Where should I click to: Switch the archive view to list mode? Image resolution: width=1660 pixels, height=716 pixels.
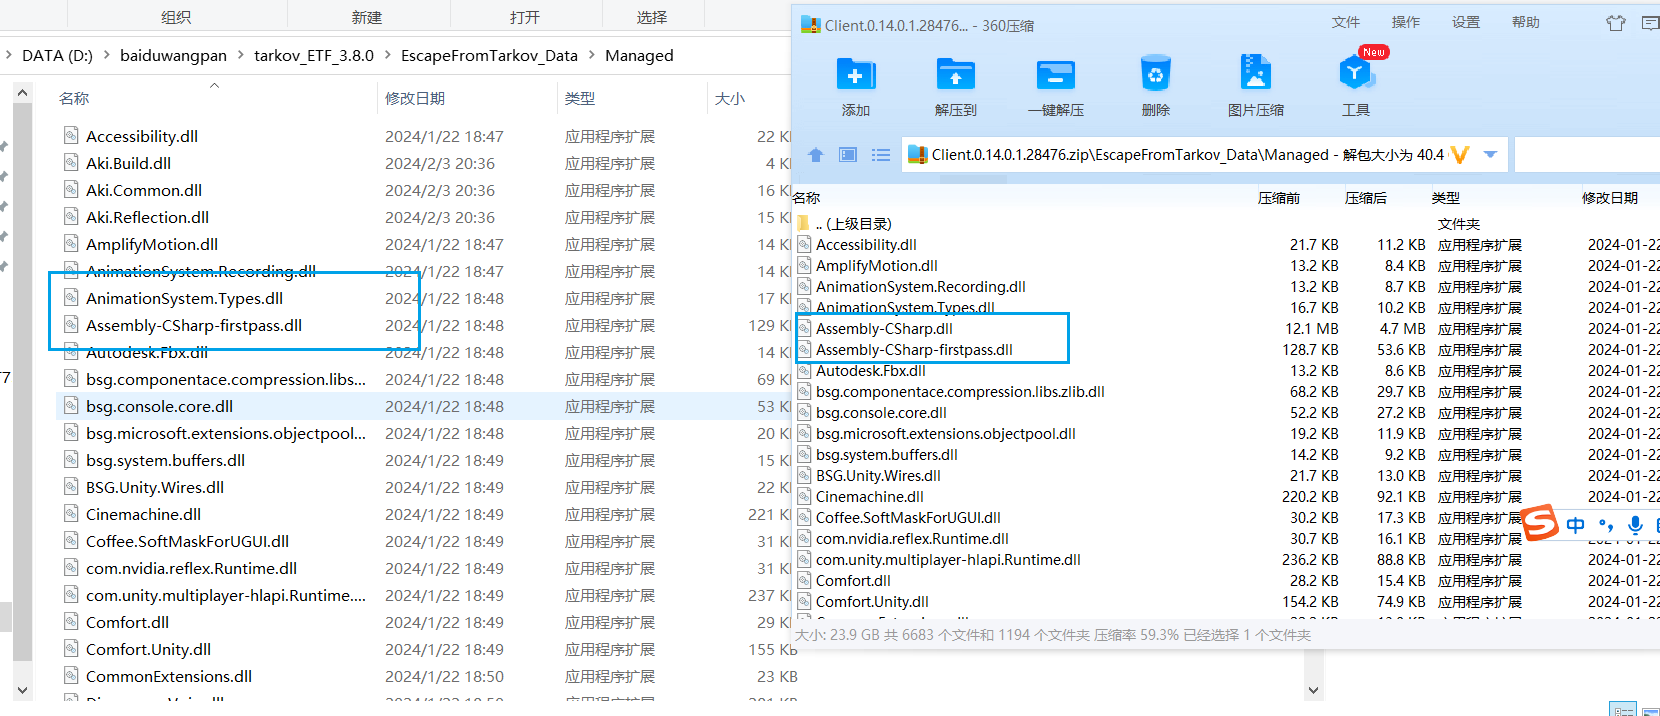[x=880, y=155]
